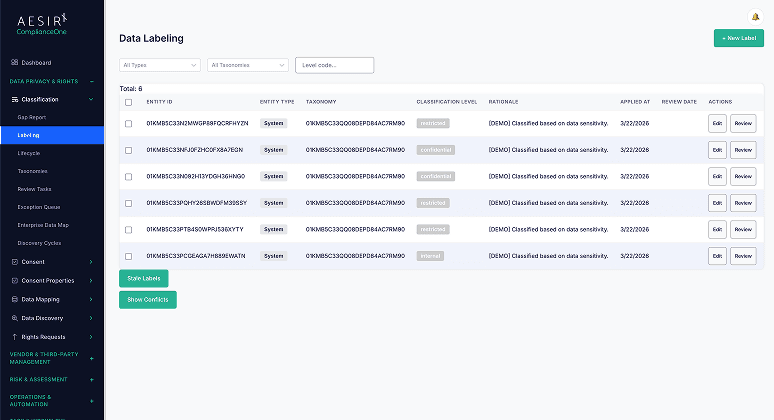The image size is (774, 420).
Task: Open the notifications bell icon
Action: point(754,16)
